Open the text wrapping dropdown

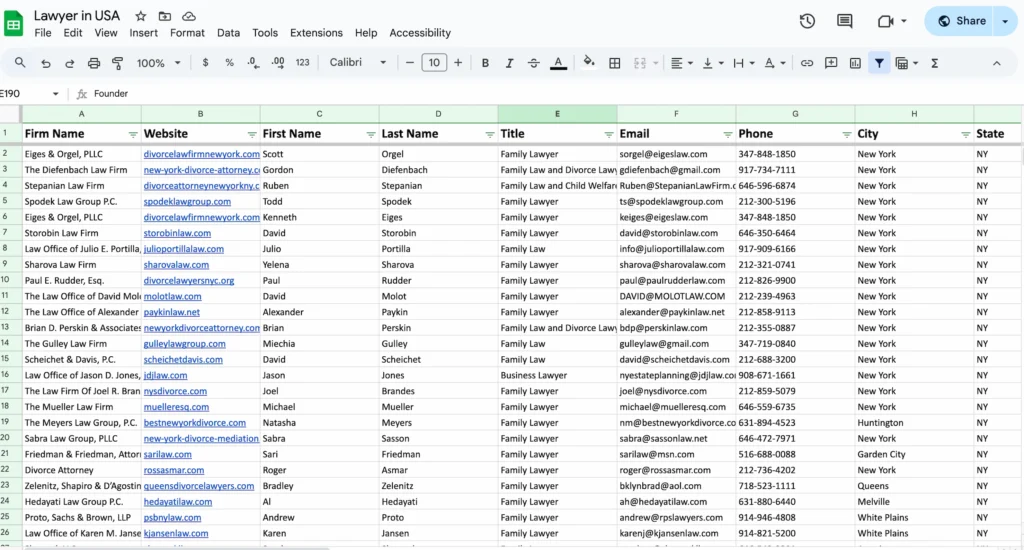[x=743, y=63]
